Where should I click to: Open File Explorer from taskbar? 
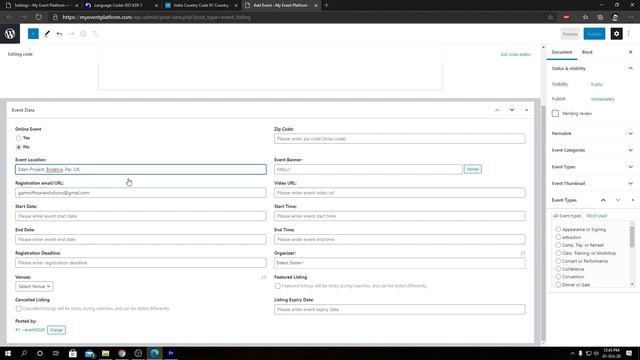click(106, 353)
